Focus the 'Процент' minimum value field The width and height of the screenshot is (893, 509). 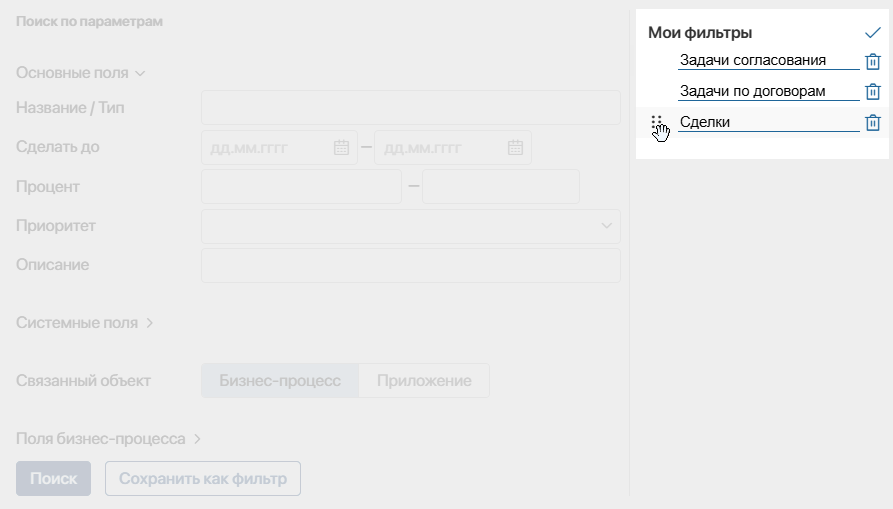coord(301,186)
